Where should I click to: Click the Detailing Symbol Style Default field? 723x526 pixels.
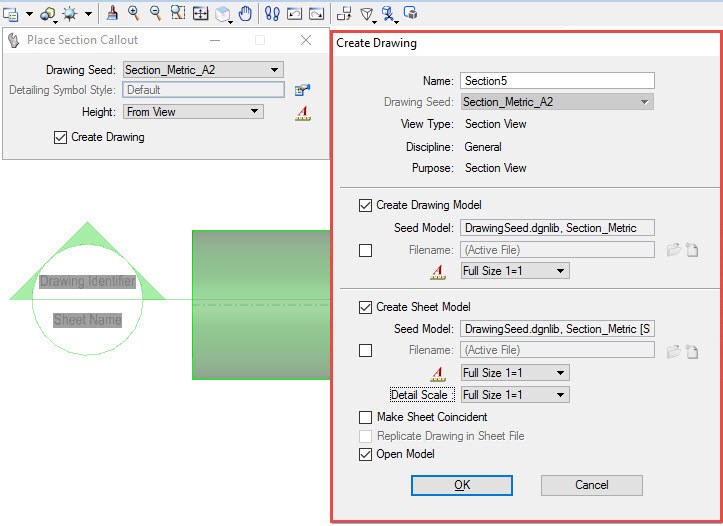pos(203,90)
